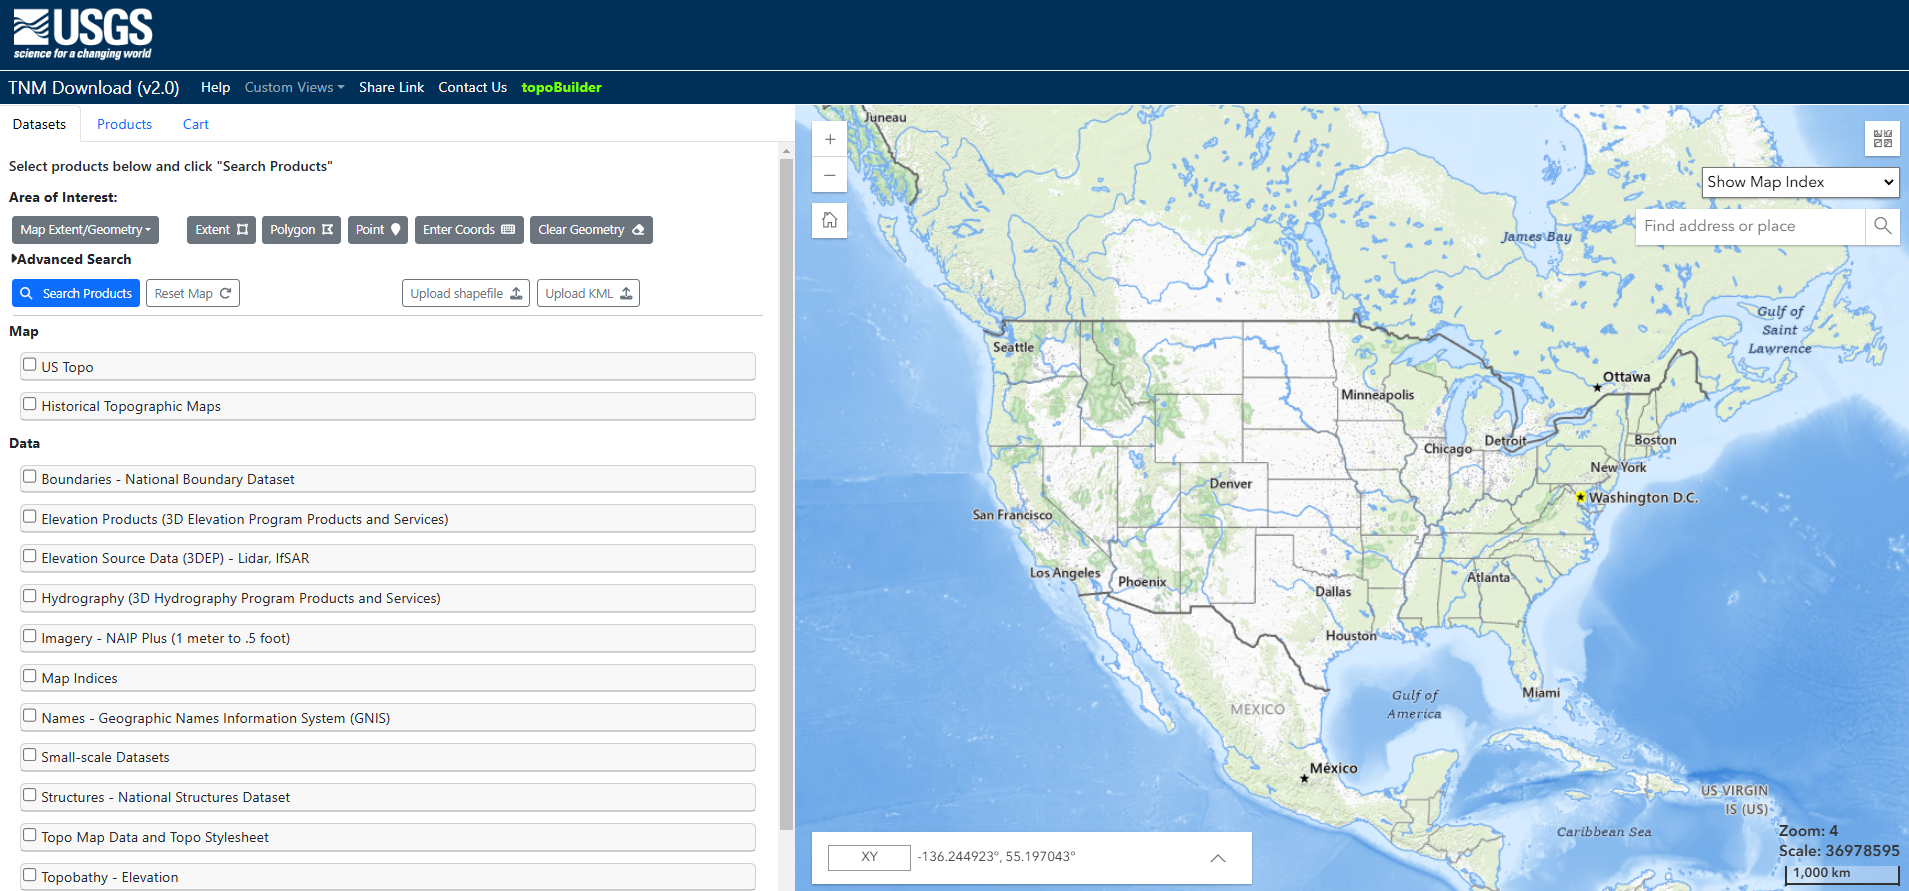
Task: Click the USGS logo
Action: [83, 34]
